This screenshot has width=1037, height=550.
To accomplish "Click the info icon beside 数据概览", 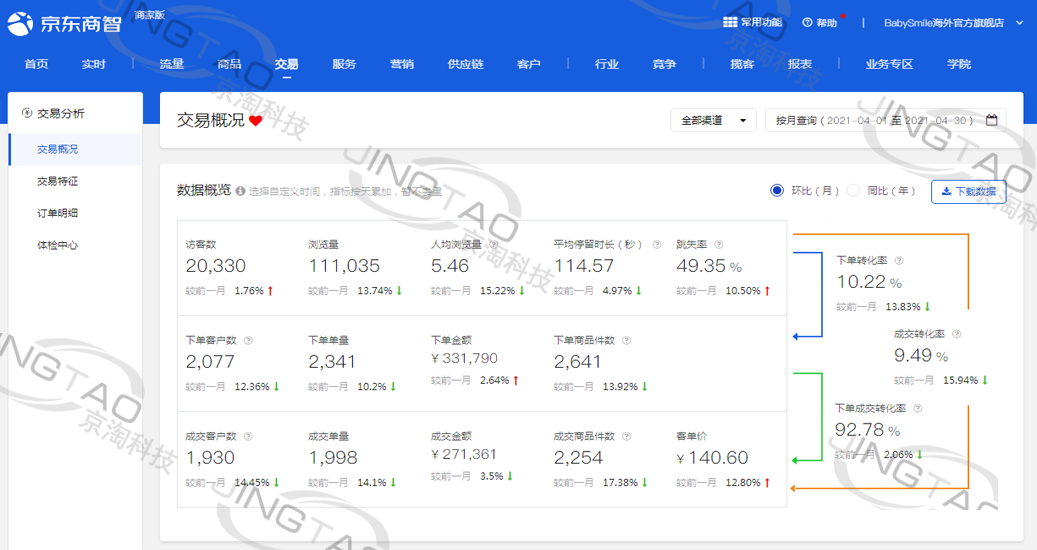I will (x=241, y=190).
